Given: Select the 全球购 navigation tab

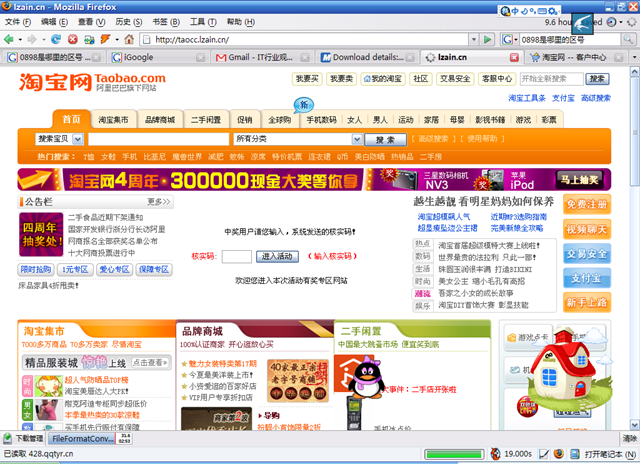Looking at the screenshot, I should click(x=280, y=120).
